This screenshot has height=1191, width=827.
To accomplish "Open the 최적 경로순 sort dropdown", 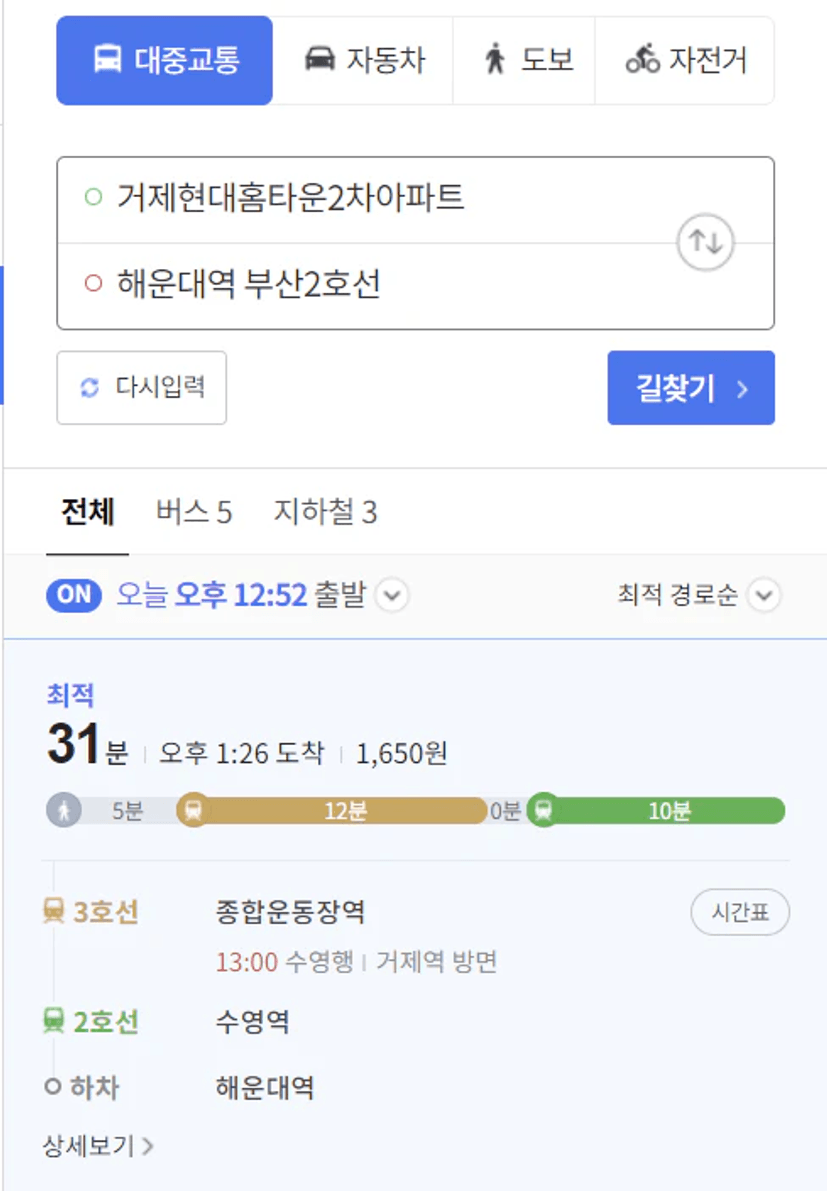I will click(699, 595).
